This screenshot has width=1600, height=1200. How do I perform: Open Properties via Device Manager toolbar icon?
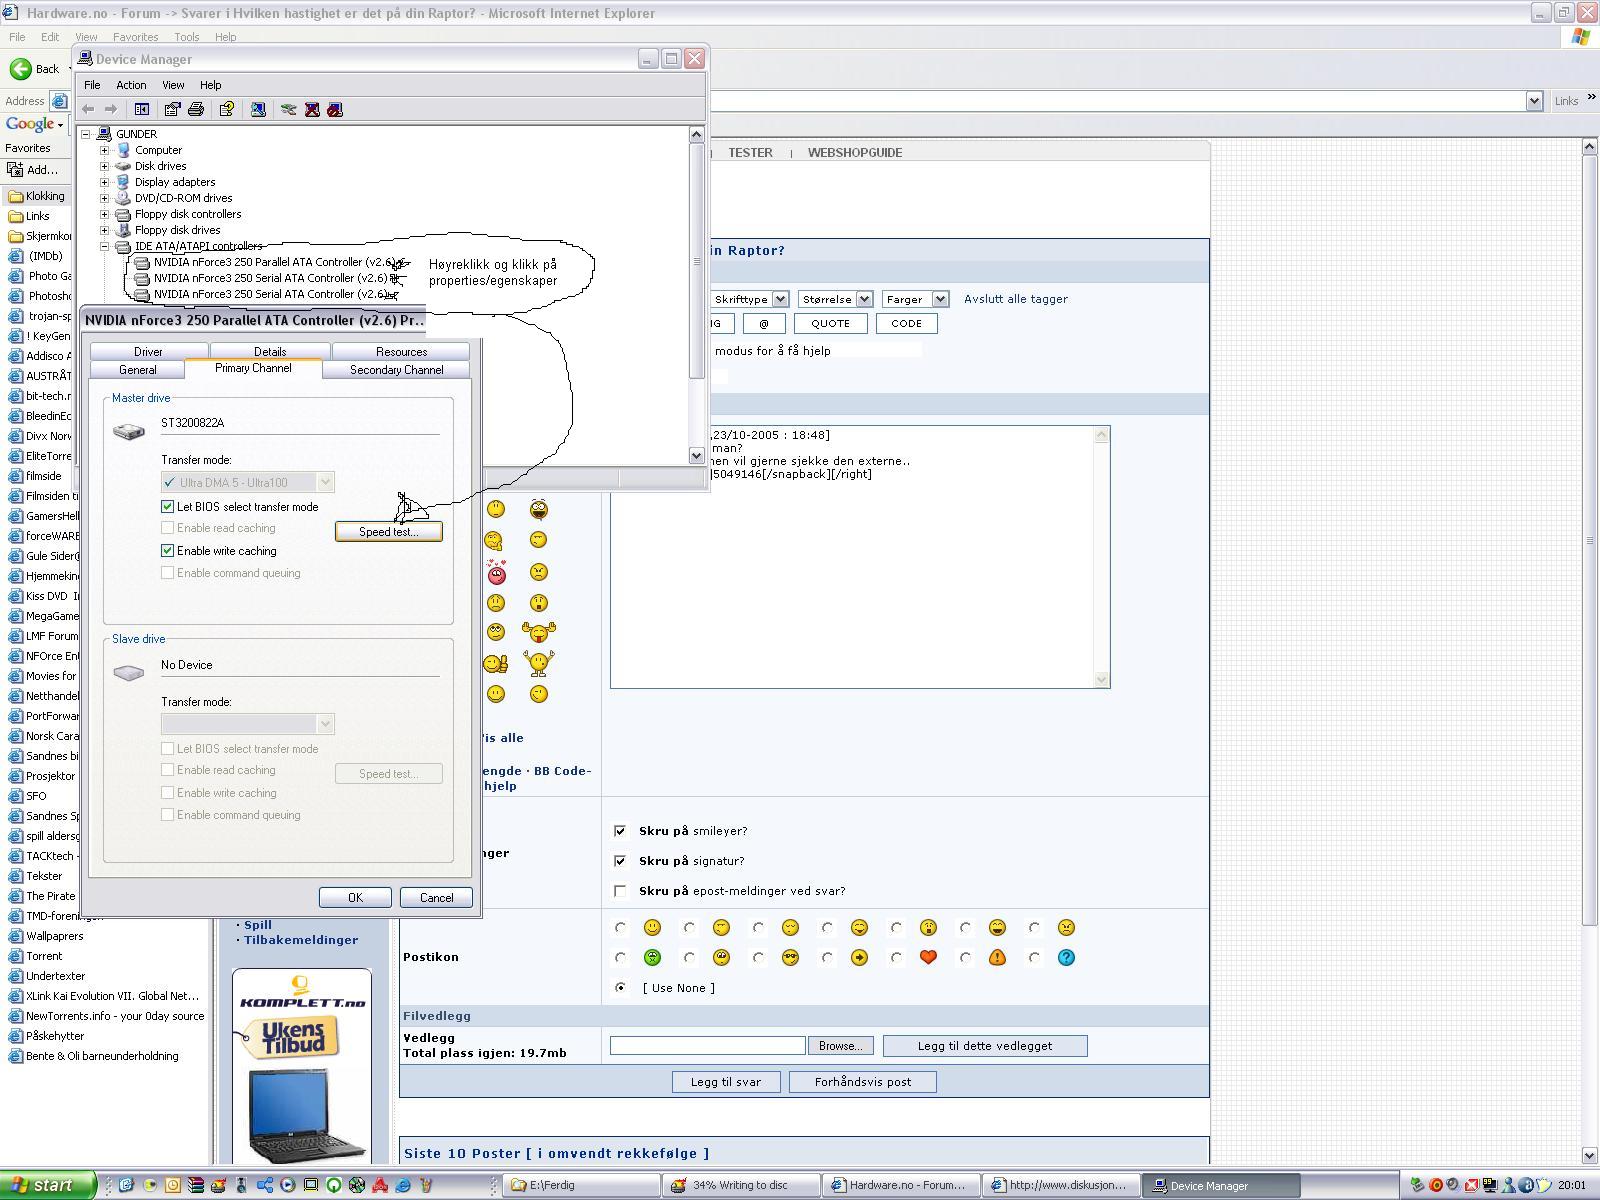point(172,109)
